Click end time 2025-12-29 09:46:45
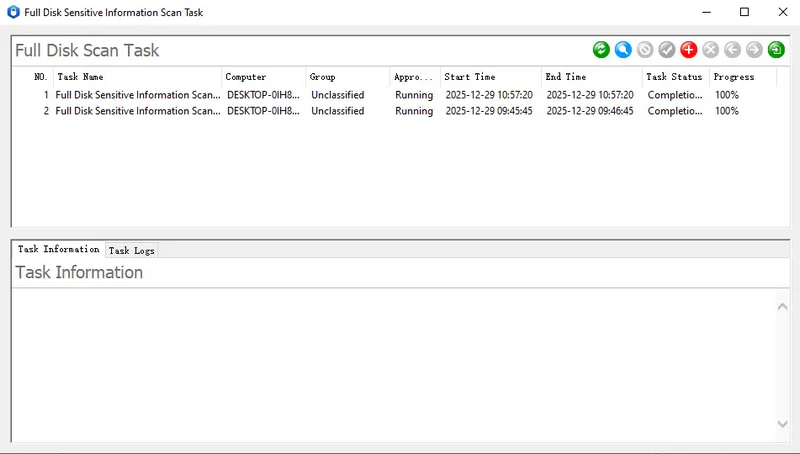 pyautogui.click(x=590, y=111)
